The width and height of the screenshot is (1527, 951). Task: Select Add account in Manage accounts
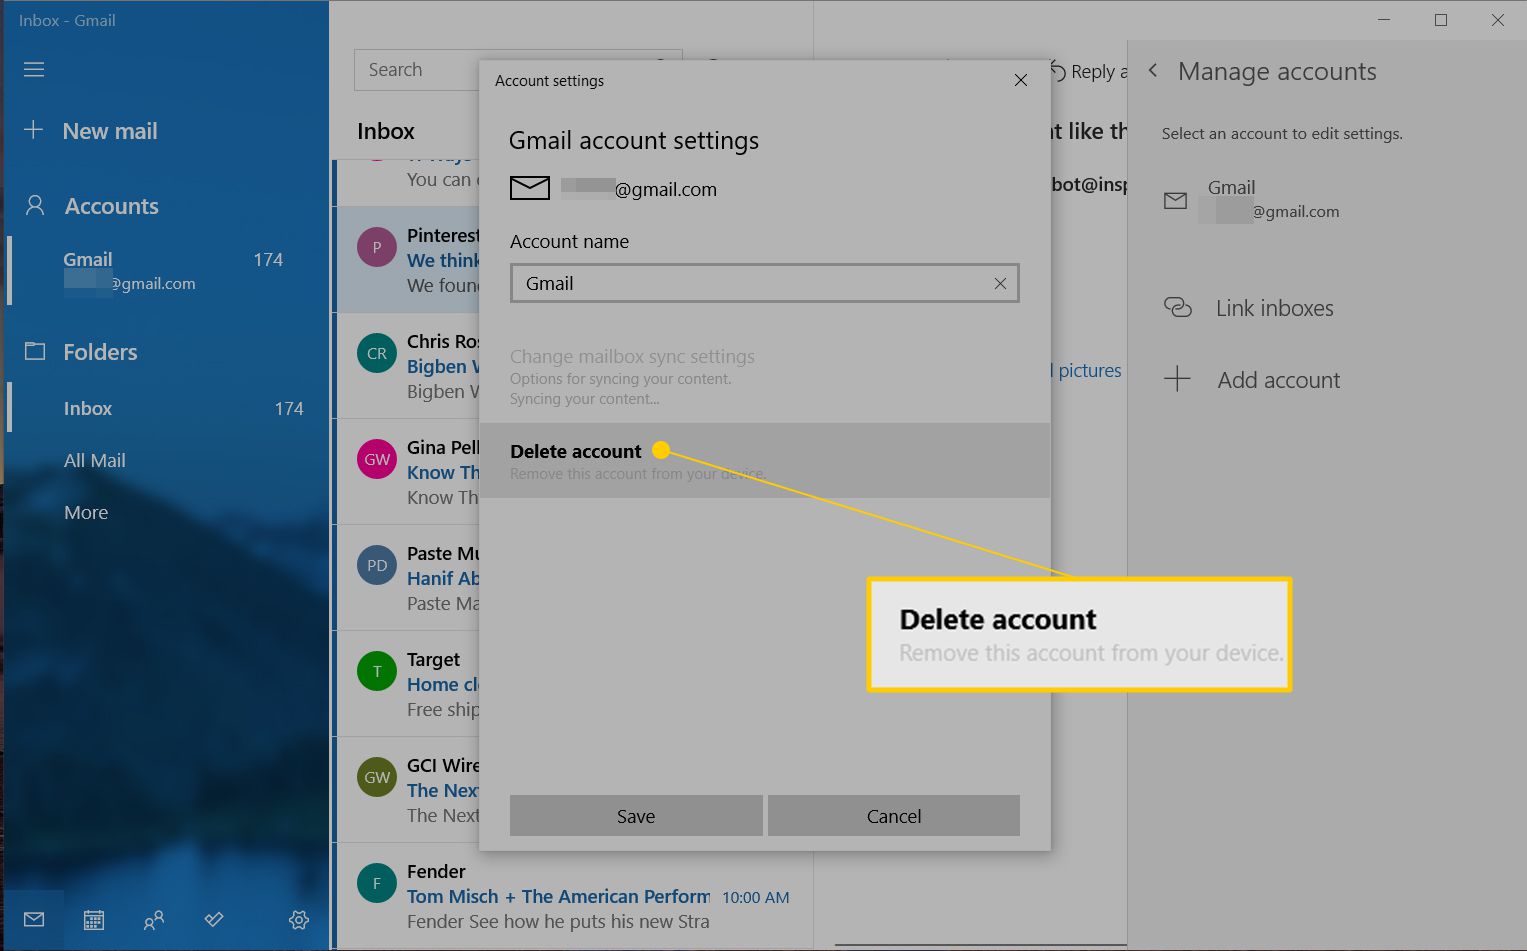coord(1279,380)
